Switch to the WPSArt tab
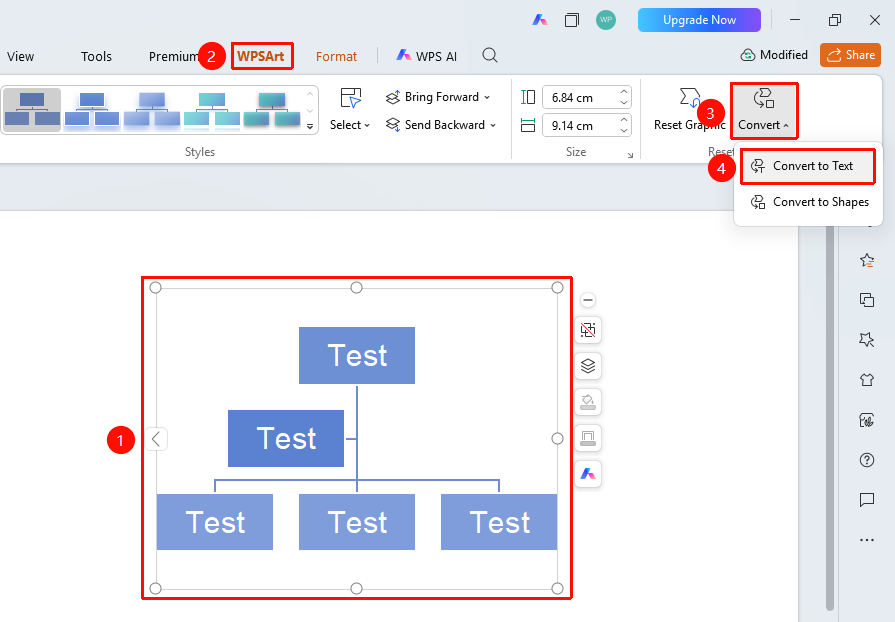Screen dimensions: 895x622 (x=261, y=56)
